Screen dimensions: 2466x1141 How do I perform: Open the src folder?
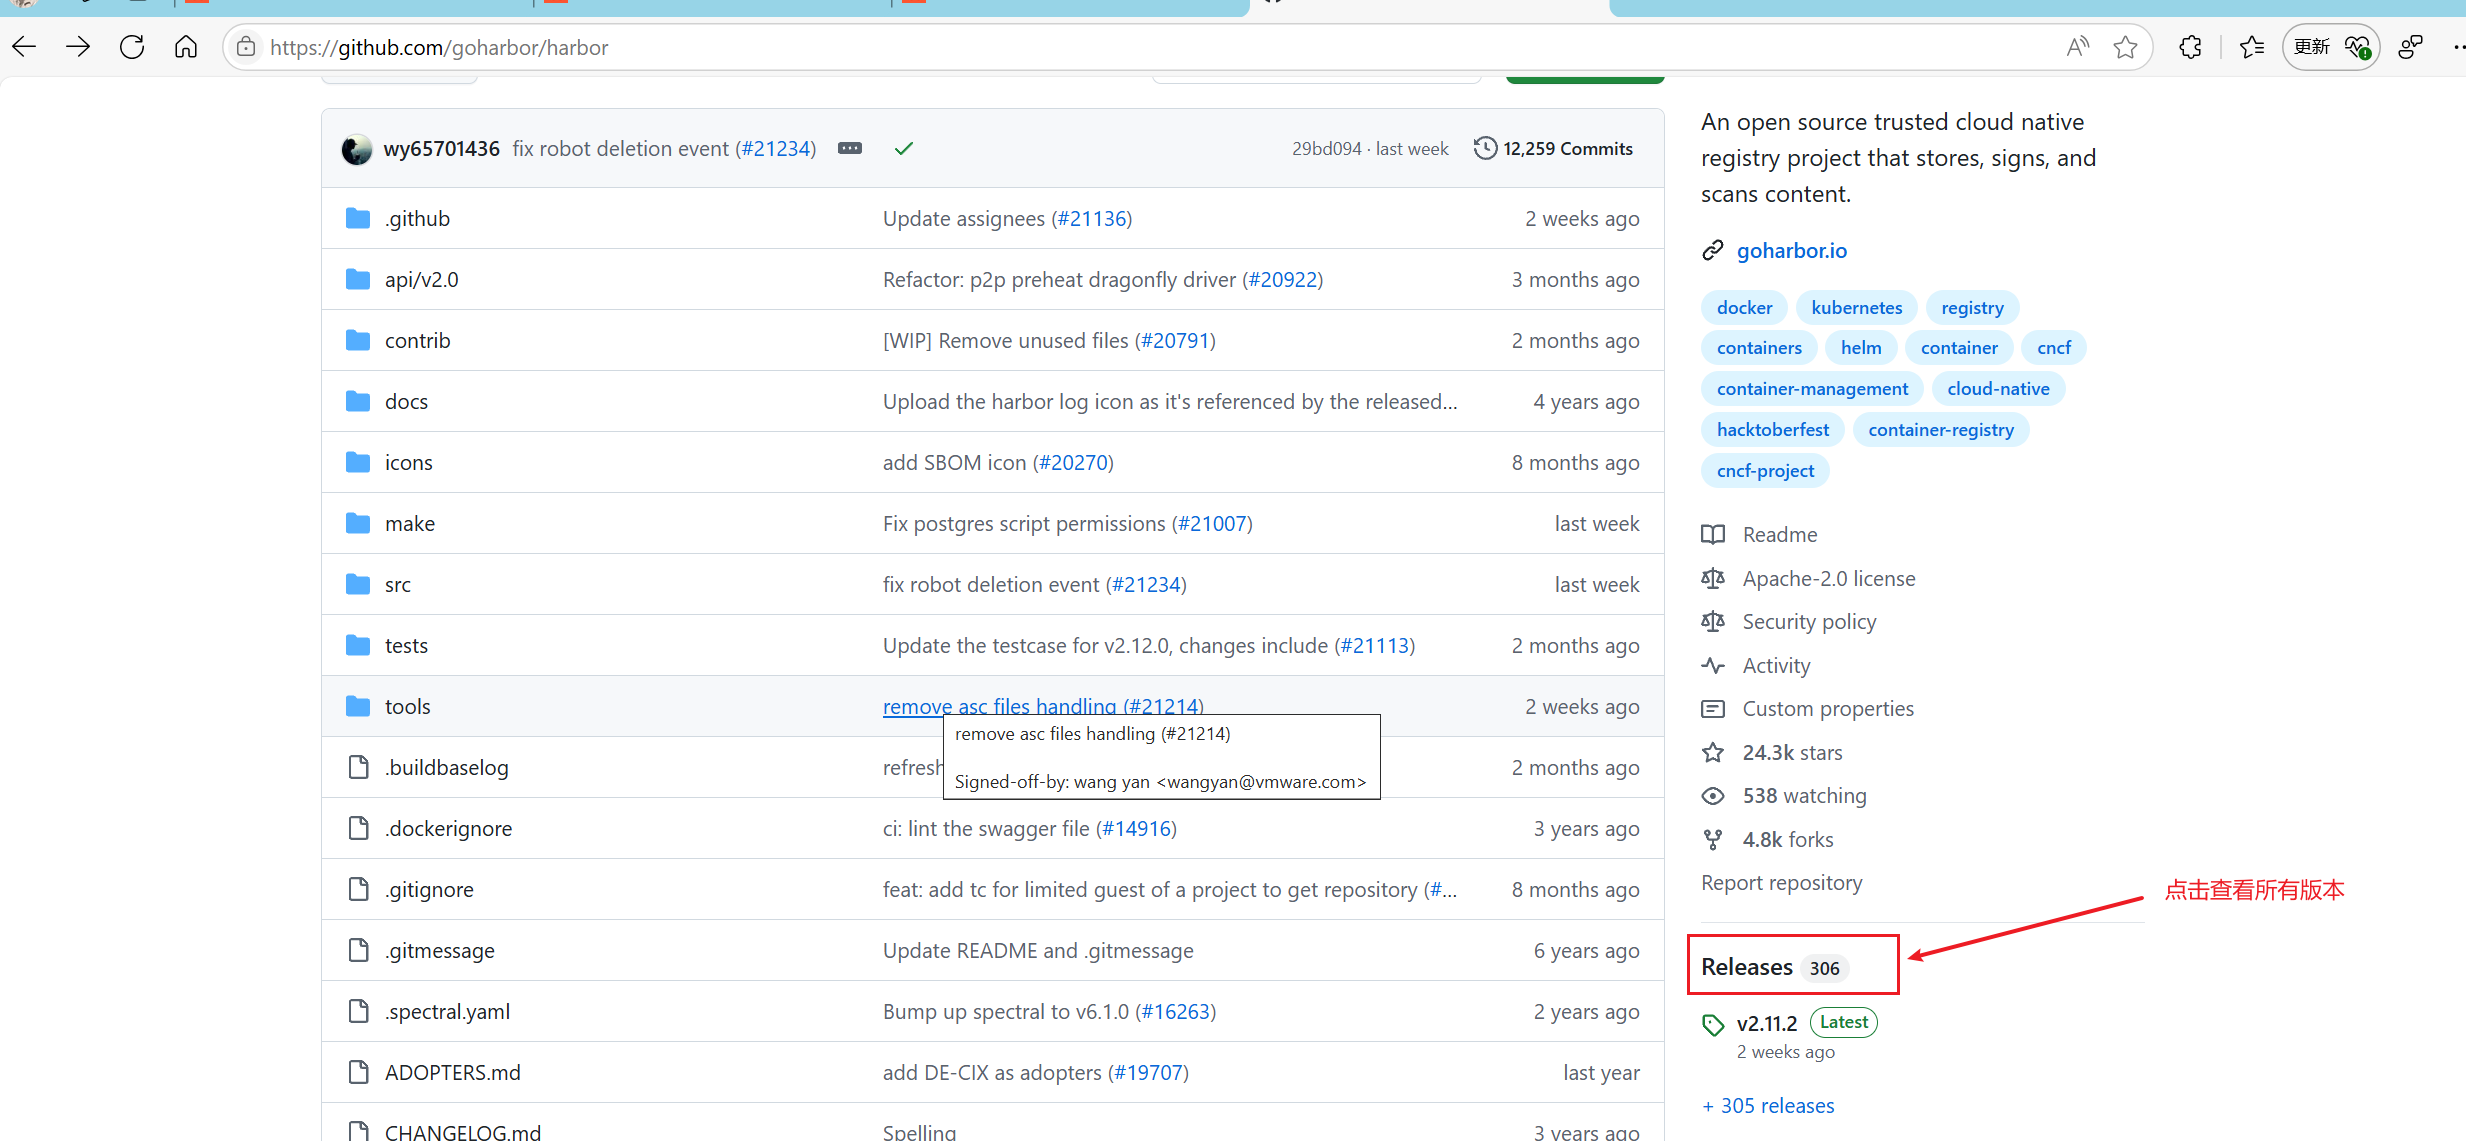[x=398, y=585]
